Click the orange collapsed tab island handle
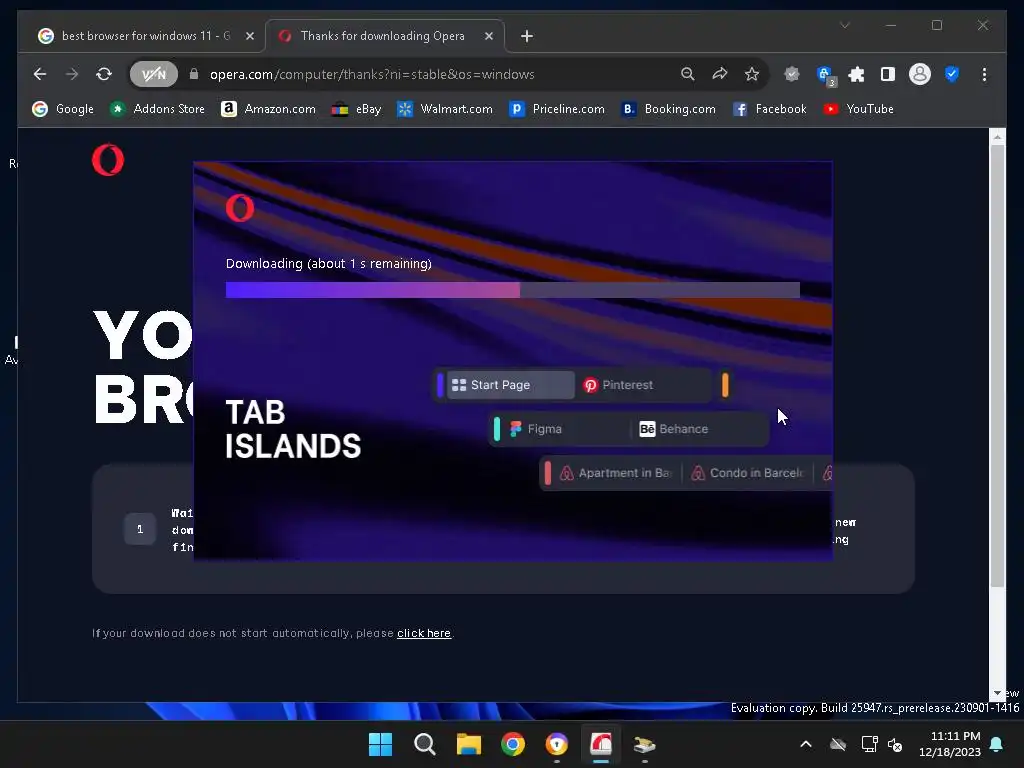This screenshot has height=768, width=1024. click(725, 385)
